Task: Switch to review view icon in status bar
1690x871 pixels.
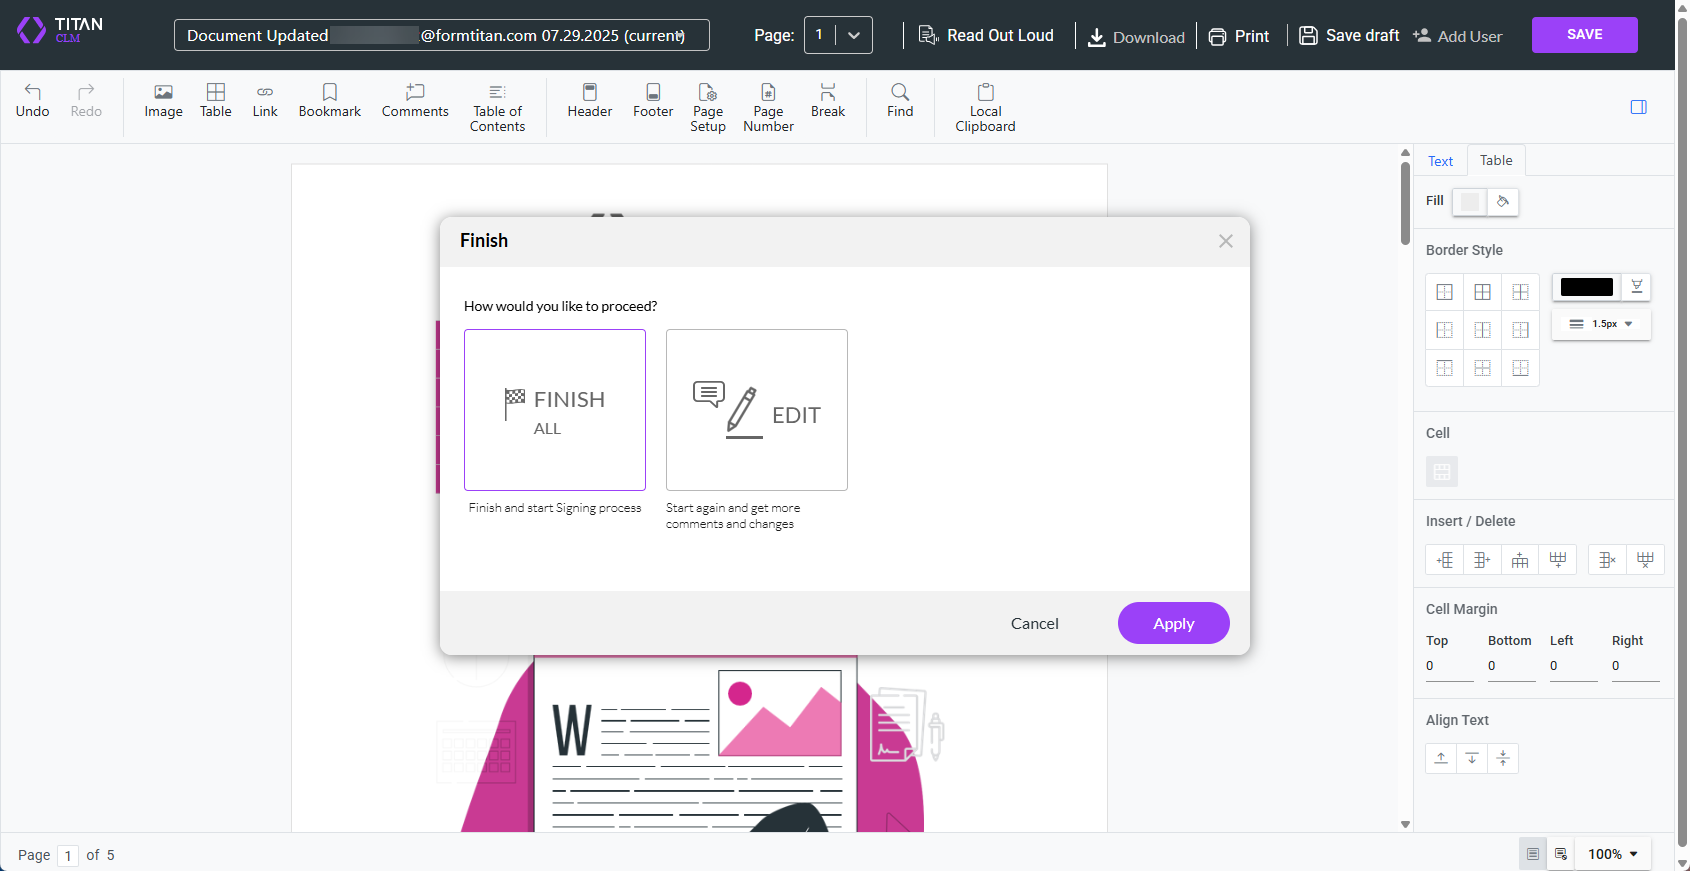Action: coord(1561,854)
